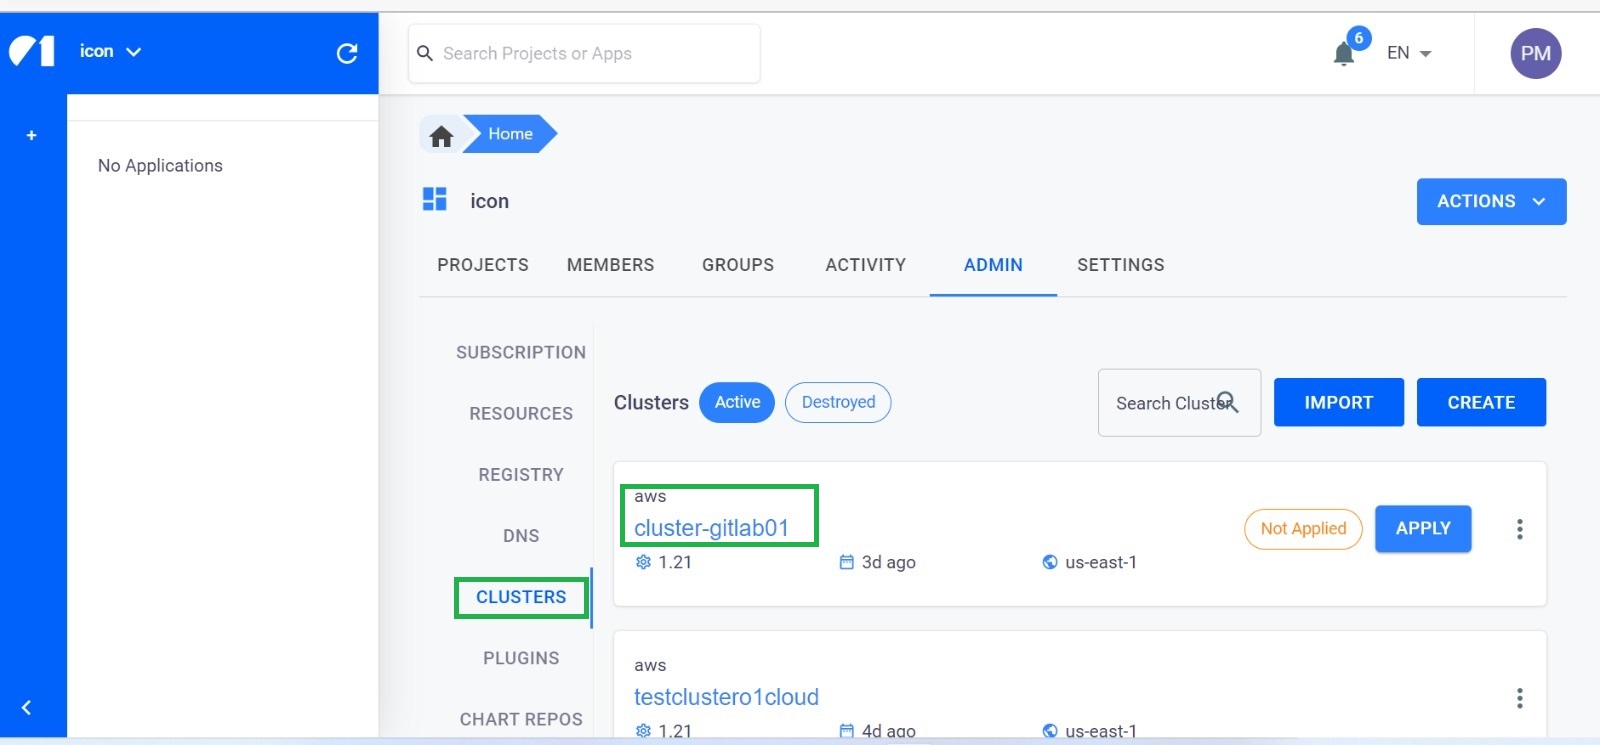This screenshot has width=1600, height=745.
Task: Open CHART REPOS admin section
Action: (521, 719)
